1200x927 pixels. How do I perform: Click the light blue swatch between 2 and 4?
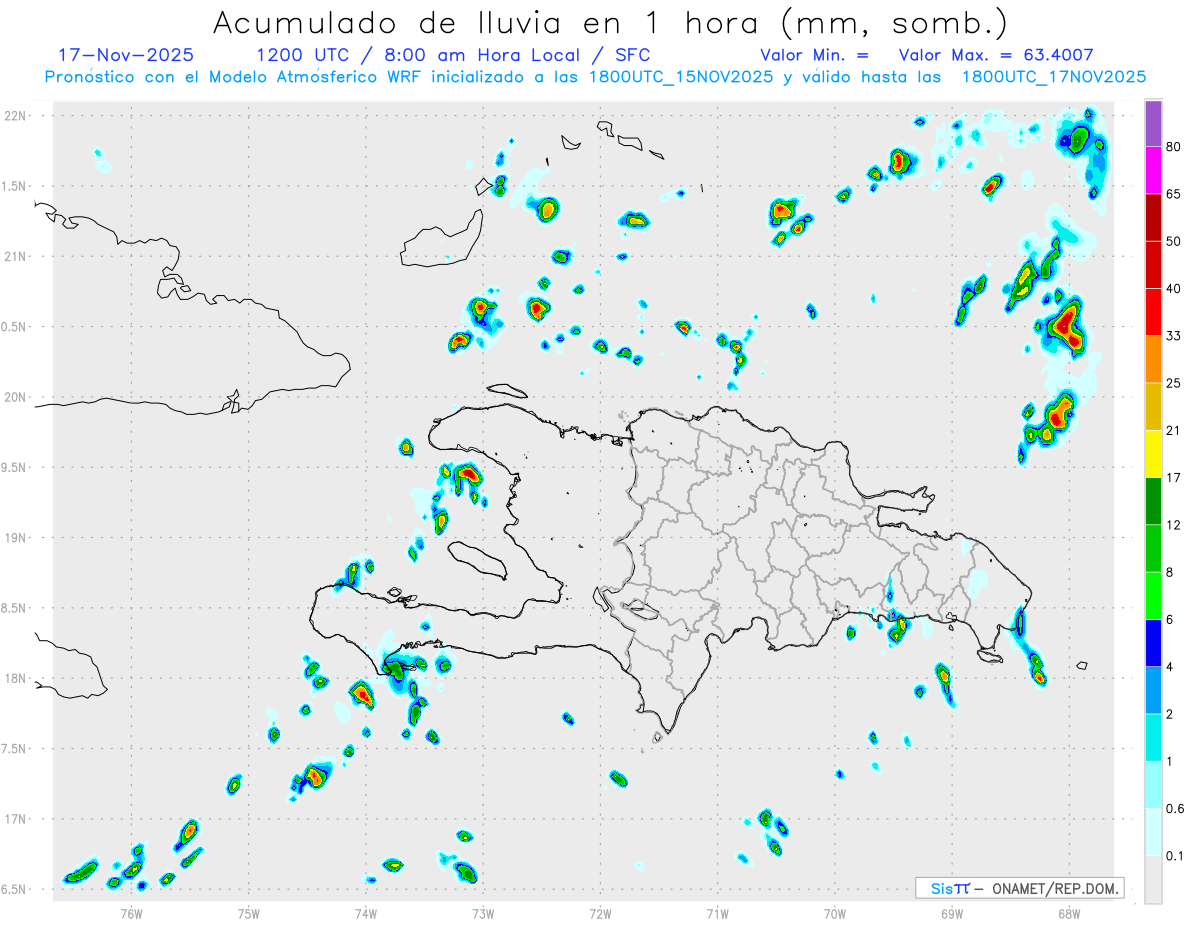(x=1153, y=689)
